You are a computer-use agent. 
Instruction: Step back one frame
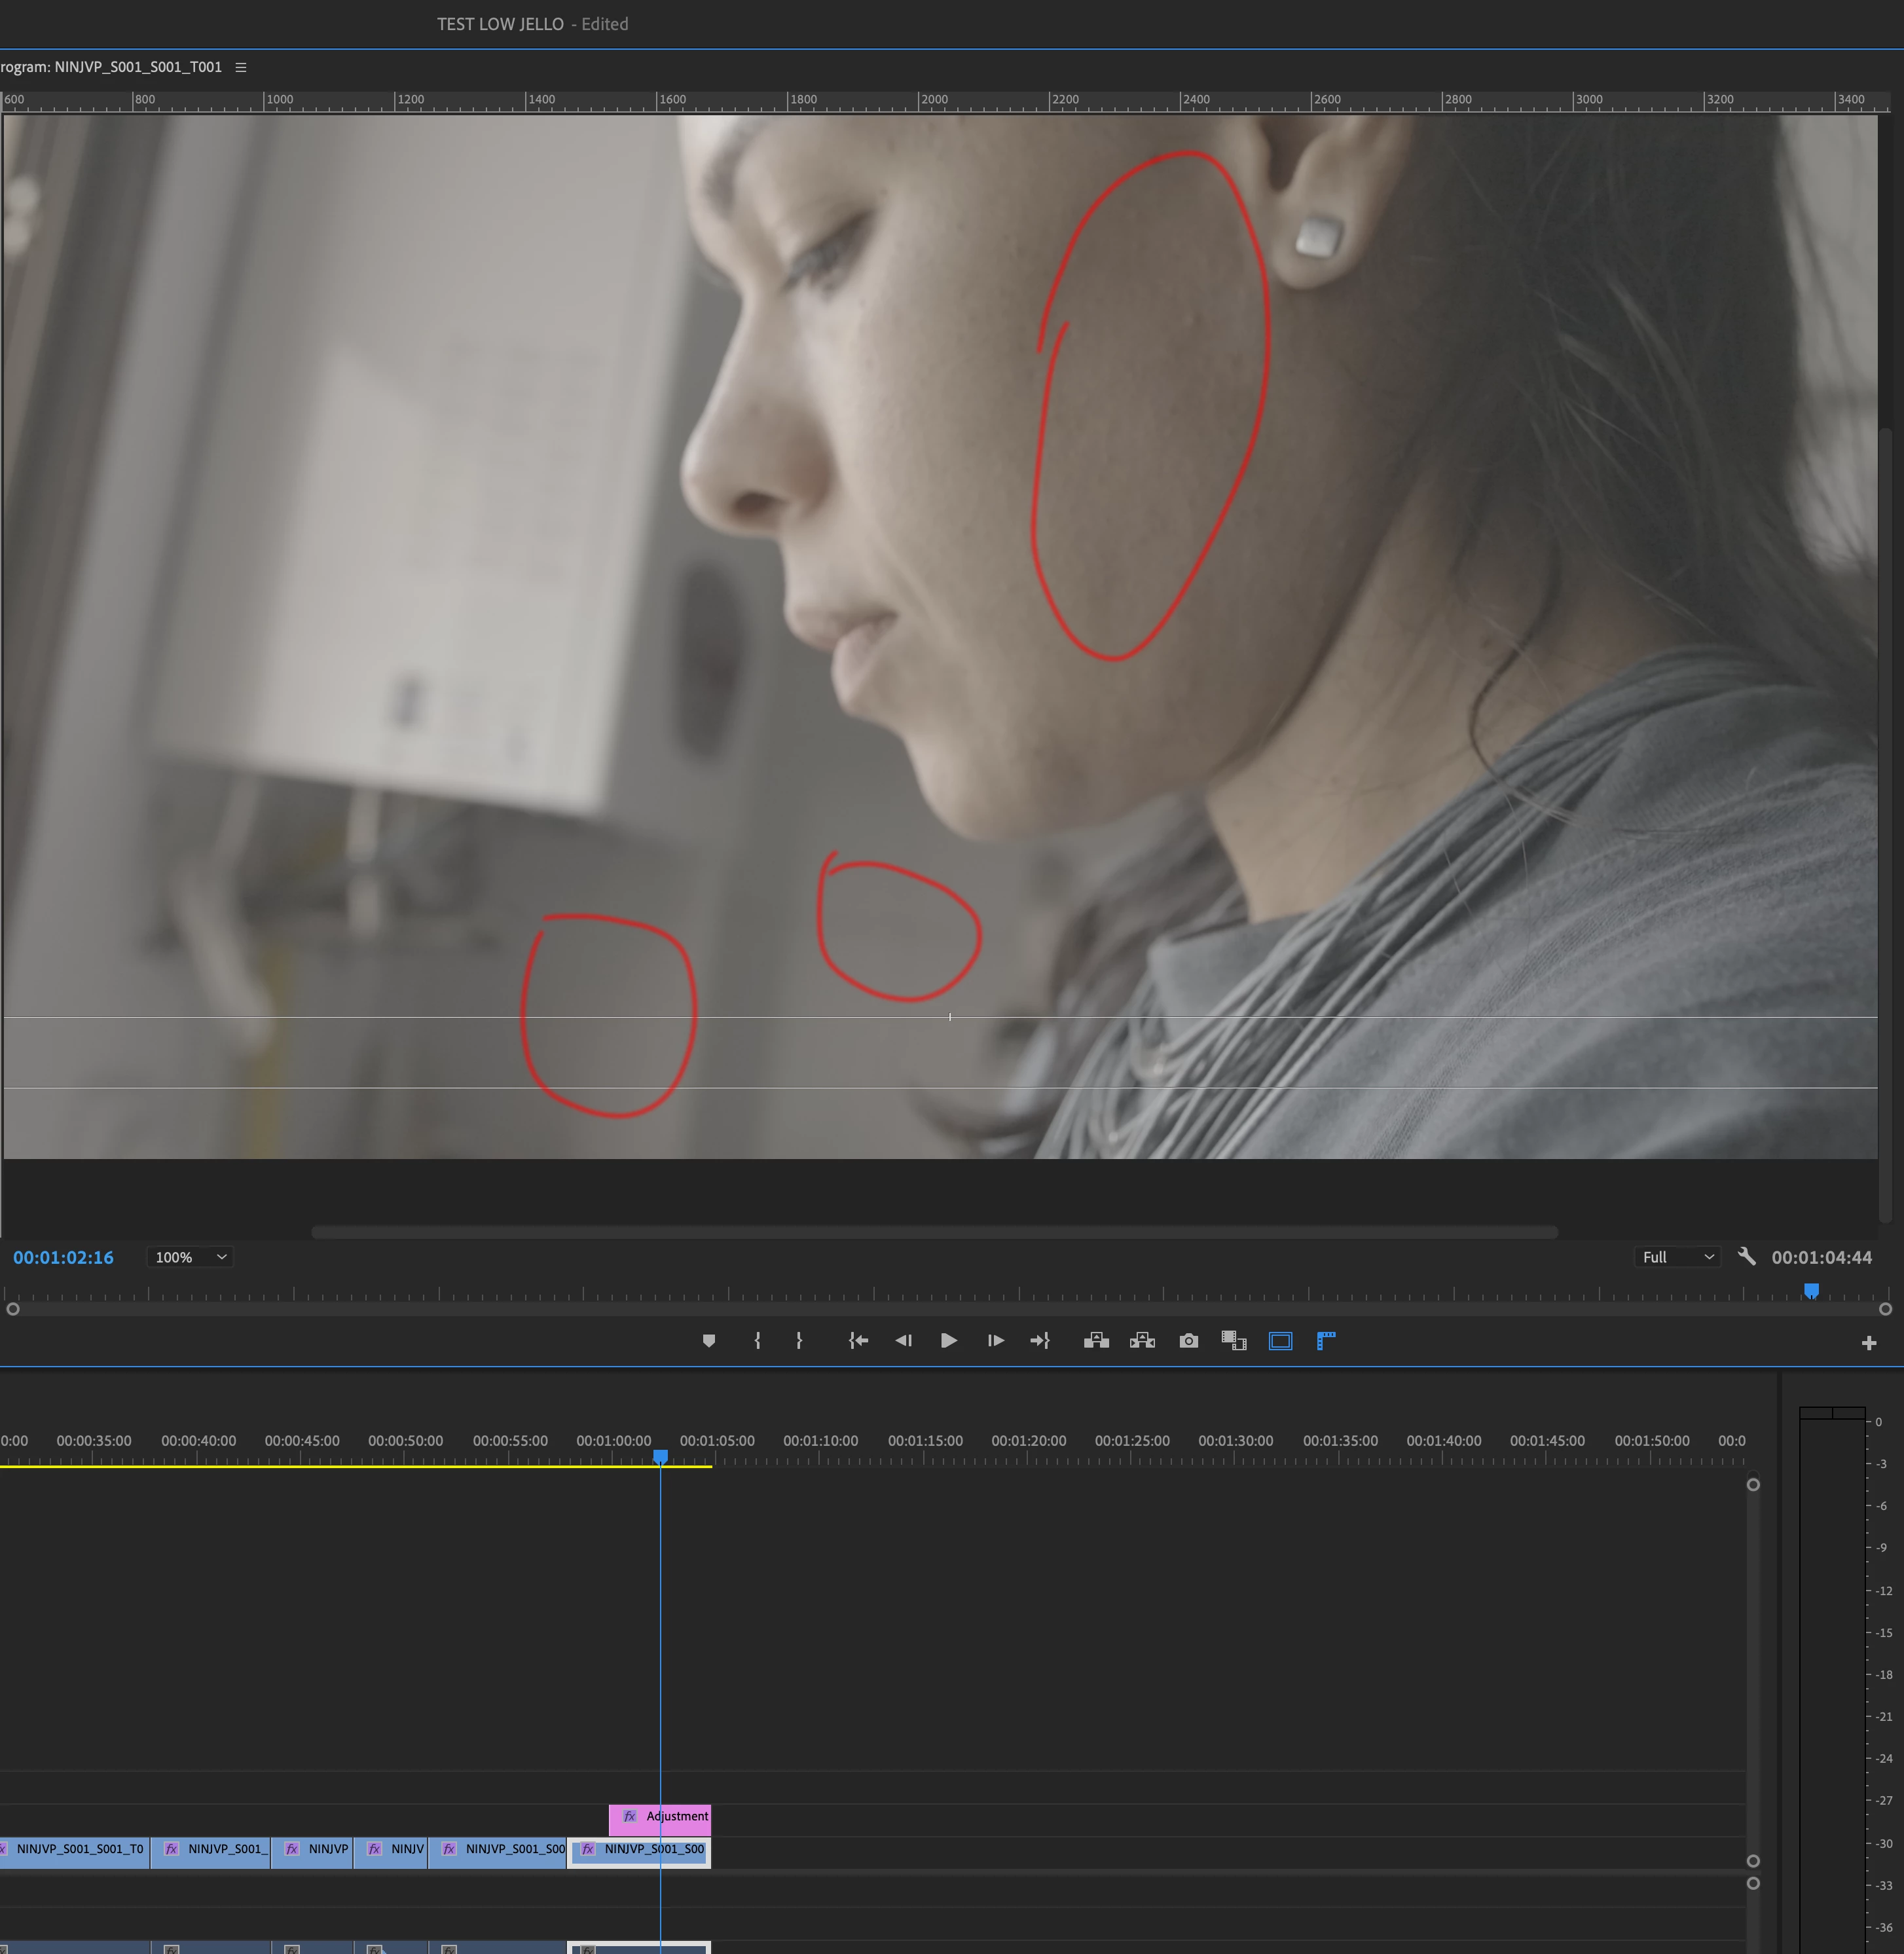(903, 1341)
